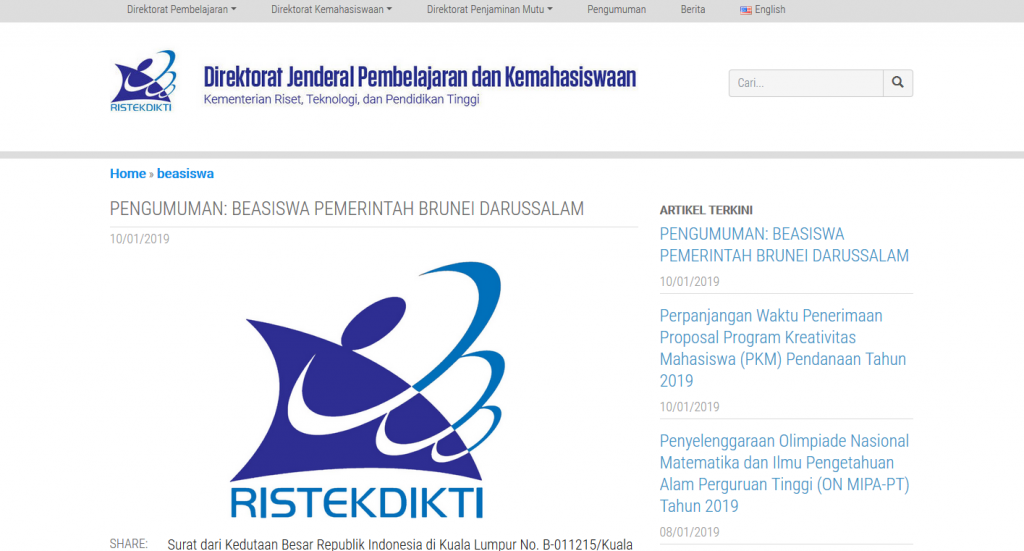Switch language to English

tap(770, 10)
